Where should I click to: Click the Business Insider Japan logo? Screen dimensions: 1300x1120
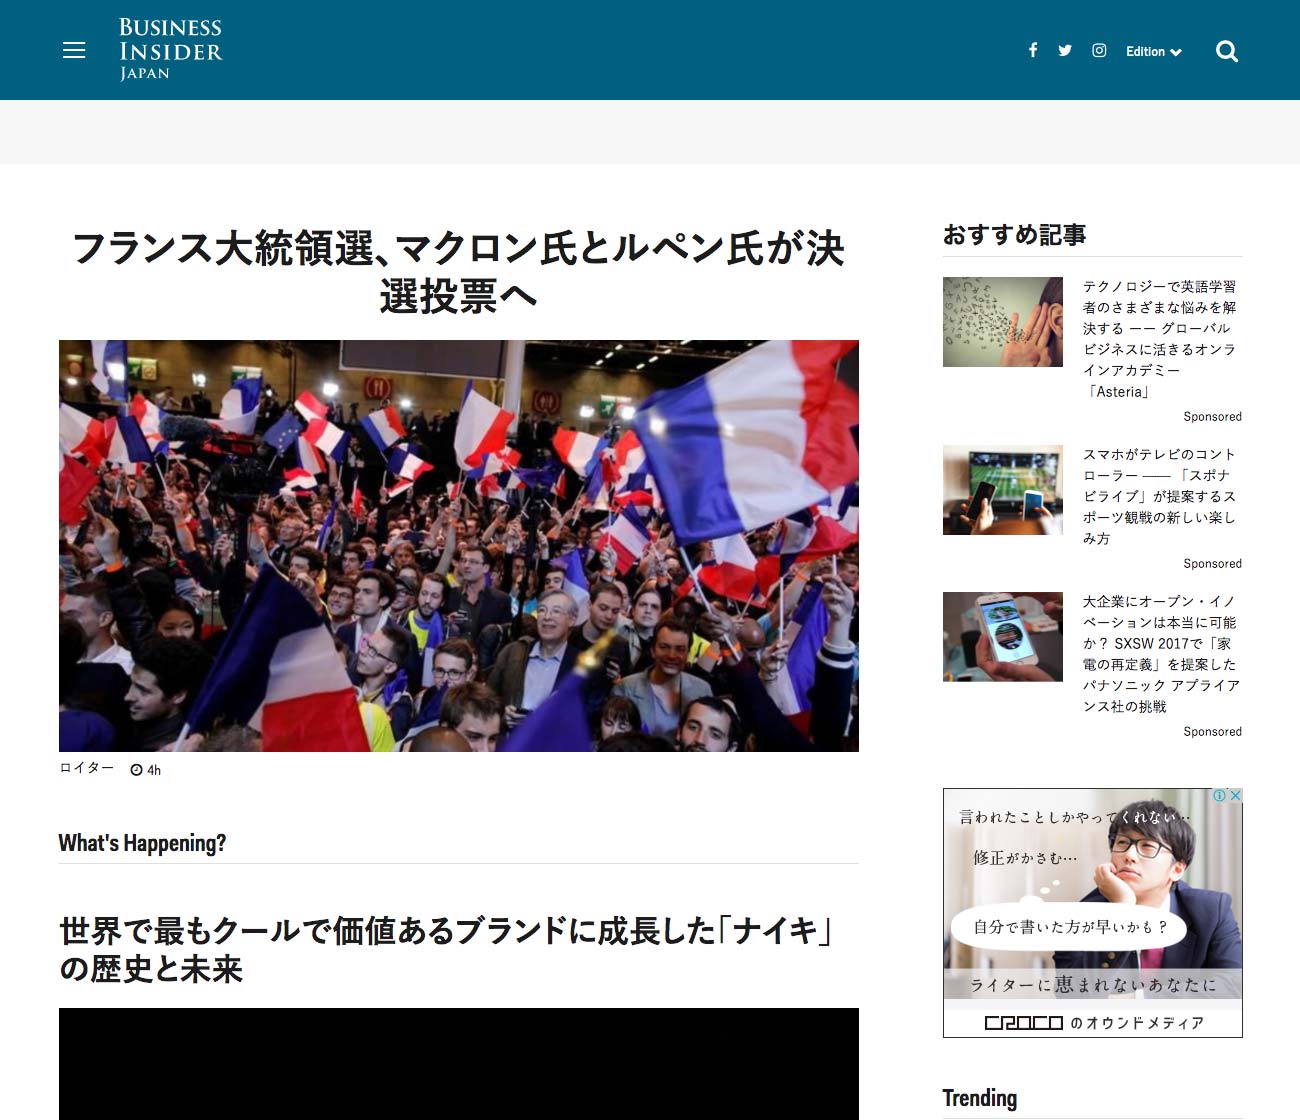pyautogui.click(x=170, y=49)
